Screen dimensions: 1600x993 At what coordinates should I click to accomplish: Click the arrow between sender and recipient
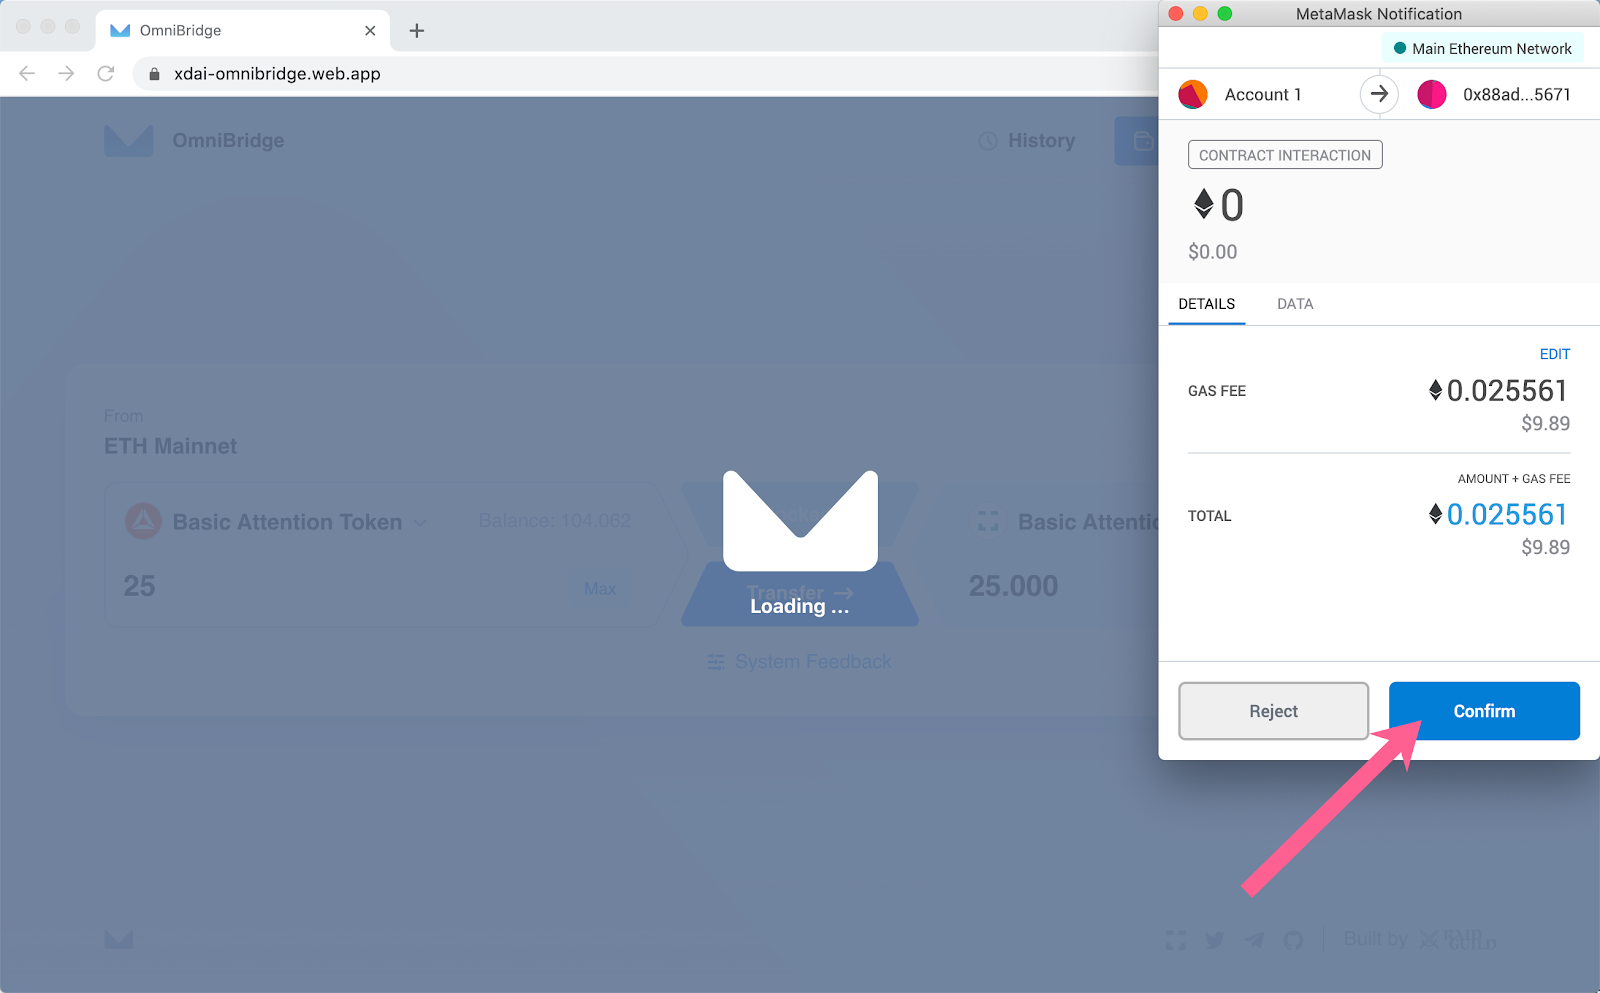(1379, 94)
